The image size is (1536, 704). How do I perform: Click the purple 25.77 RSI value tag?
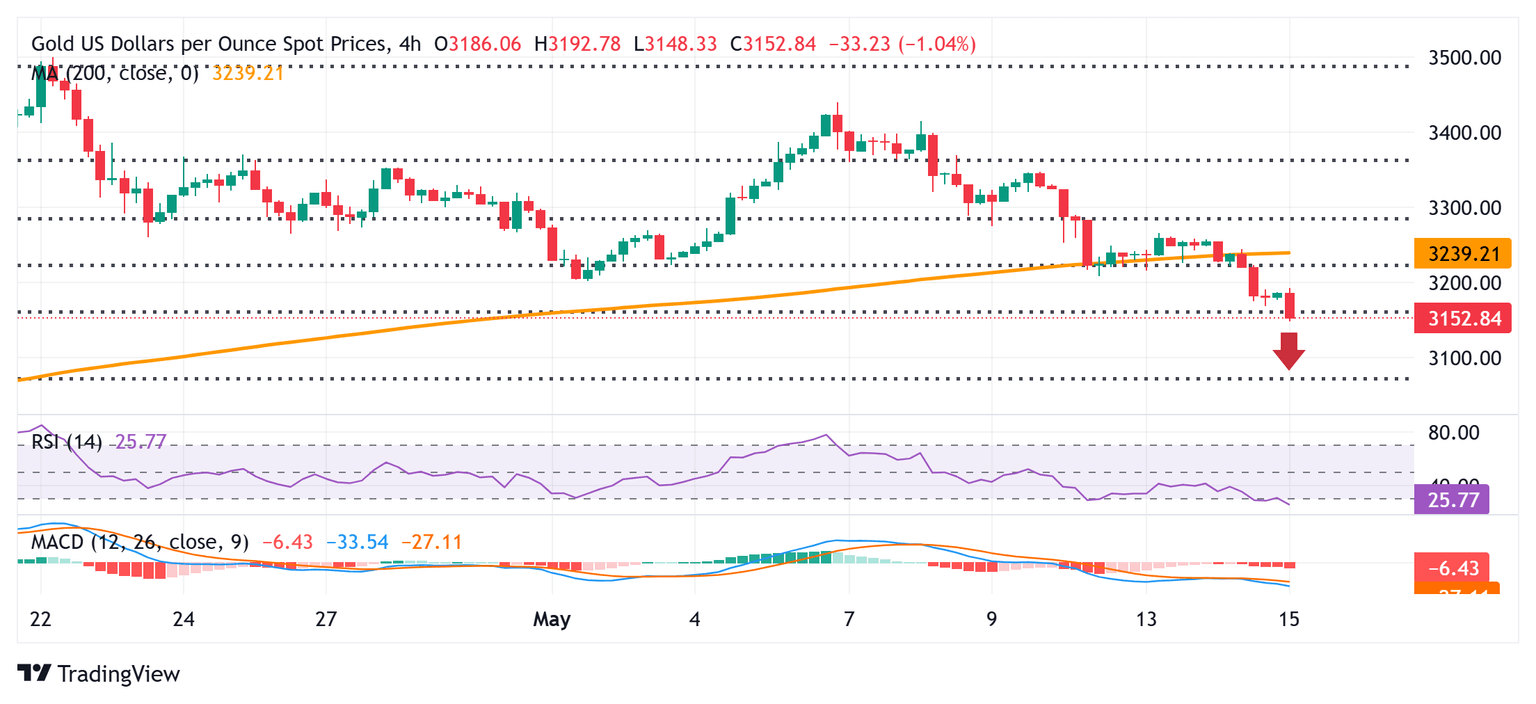point(1452,498)
